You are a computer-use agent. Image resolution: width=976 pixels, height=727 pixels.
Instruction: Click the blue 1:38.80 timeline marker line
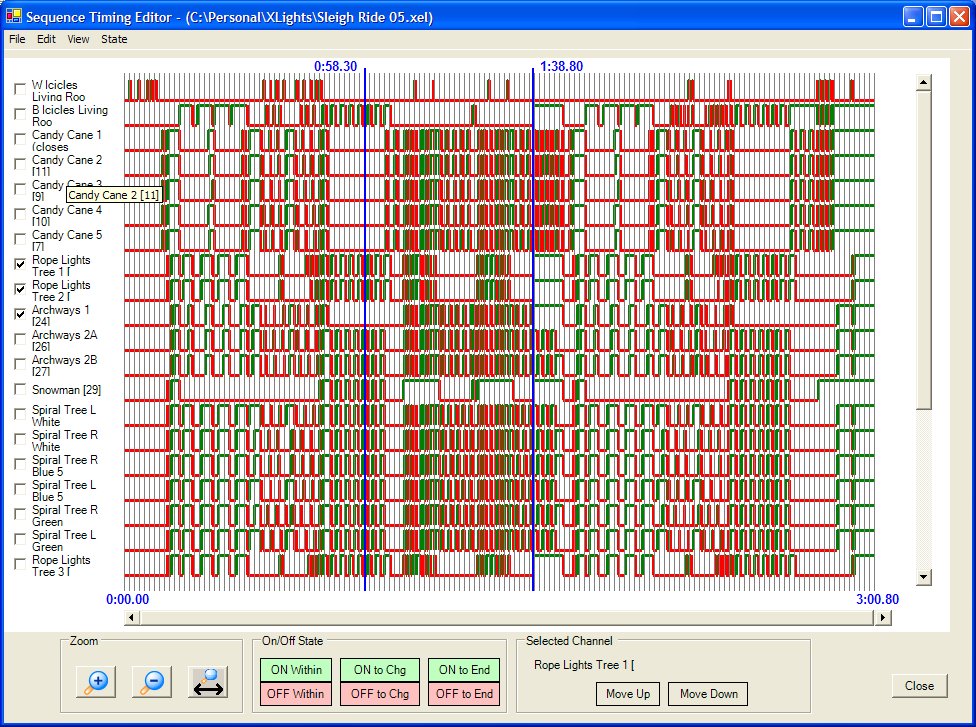(533, 330)
